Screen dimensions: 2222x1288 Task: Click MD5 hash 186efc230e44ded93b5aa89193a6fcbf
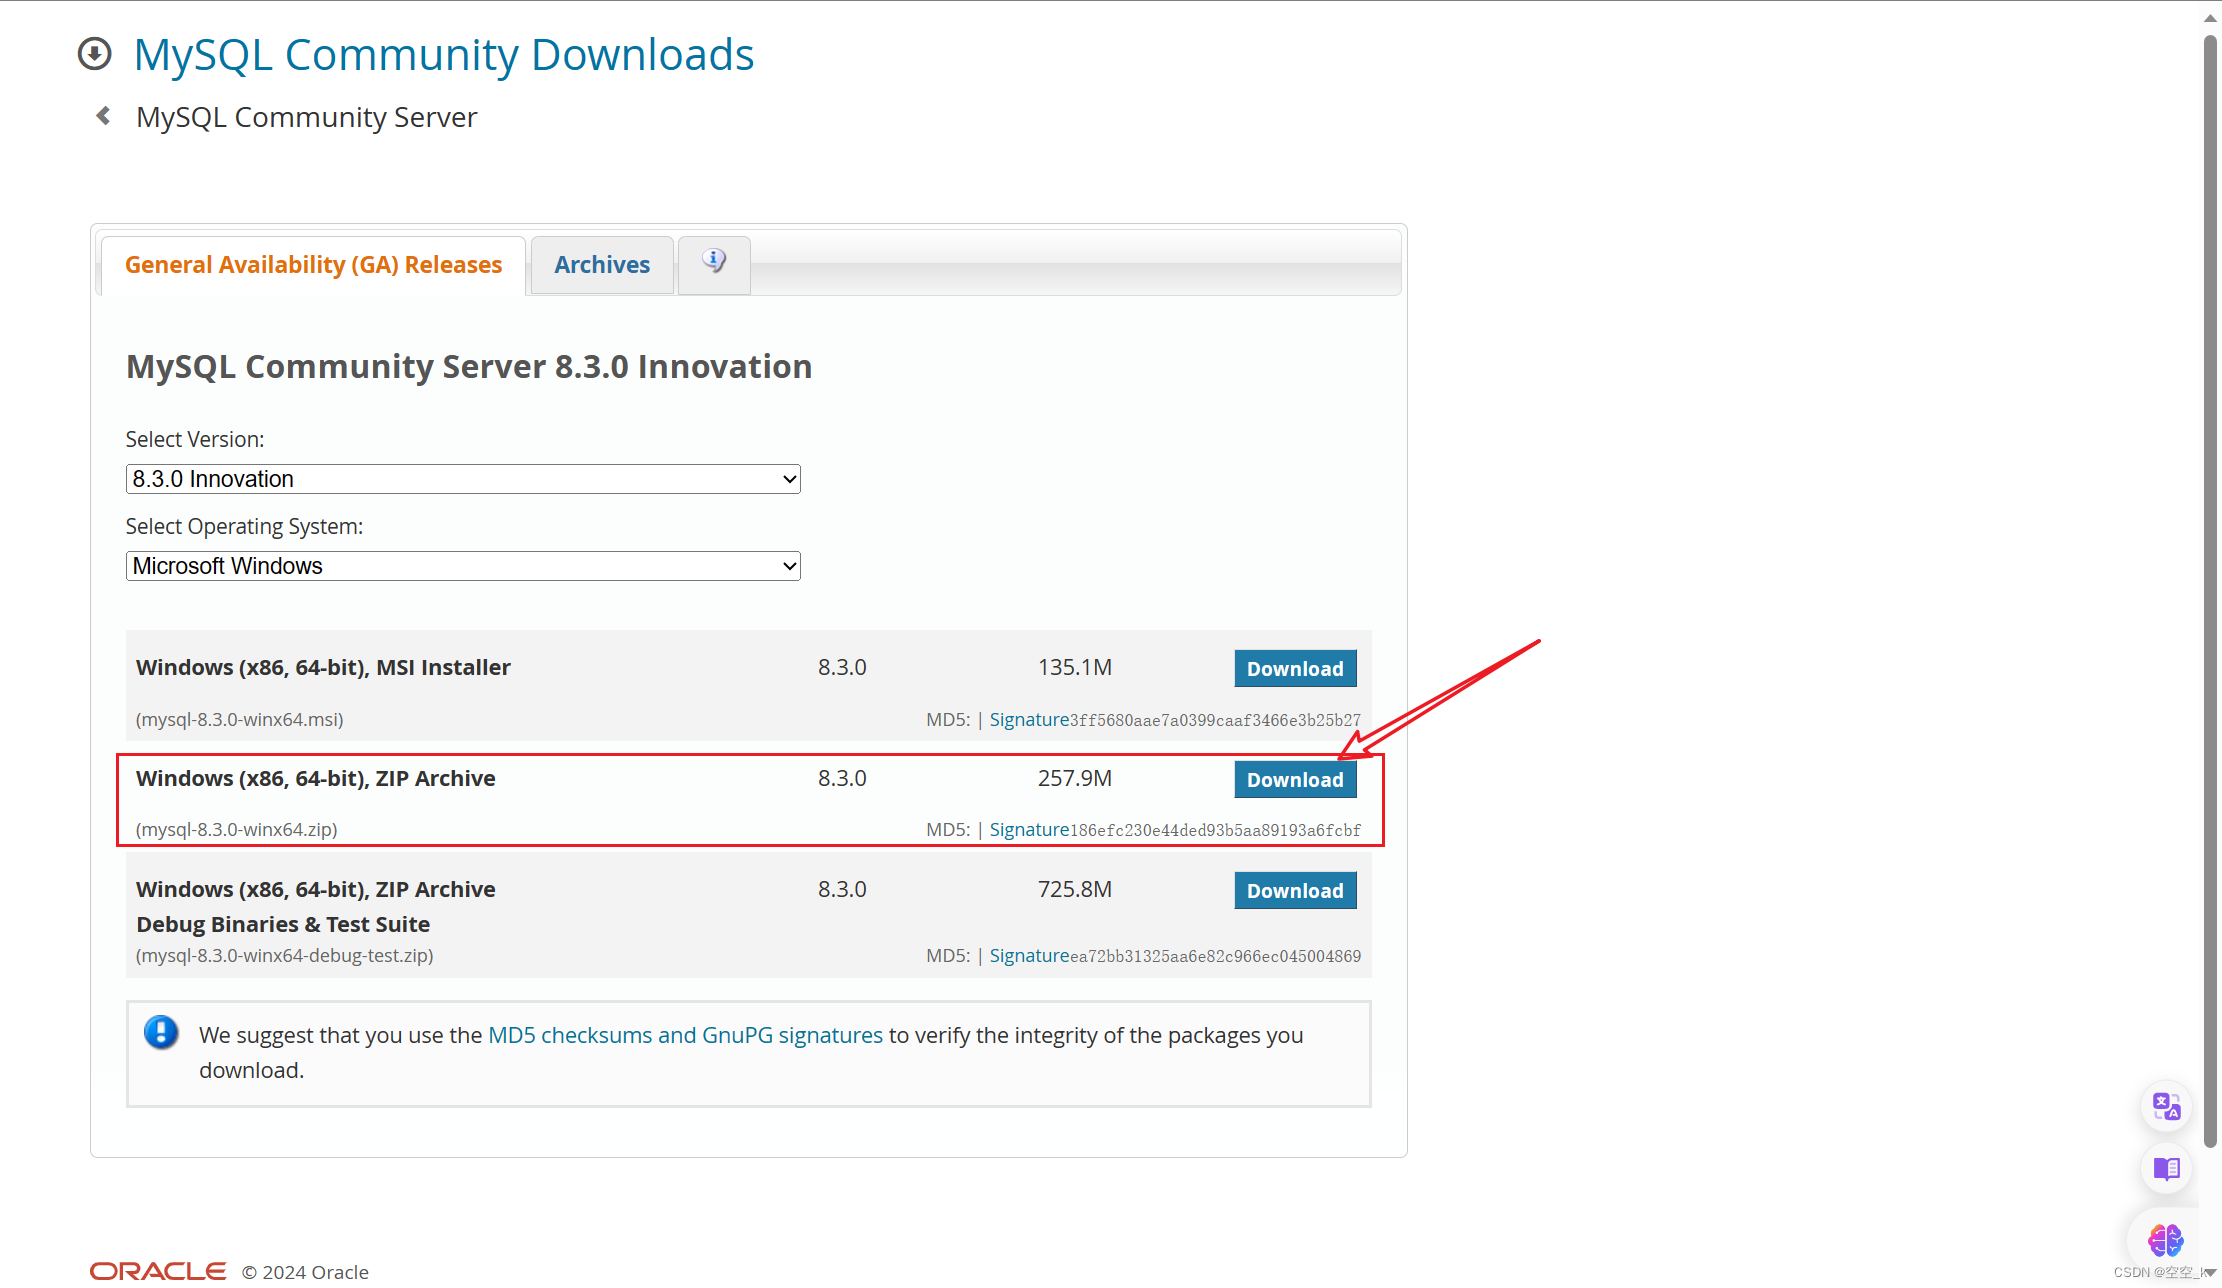click(1216, 830)
